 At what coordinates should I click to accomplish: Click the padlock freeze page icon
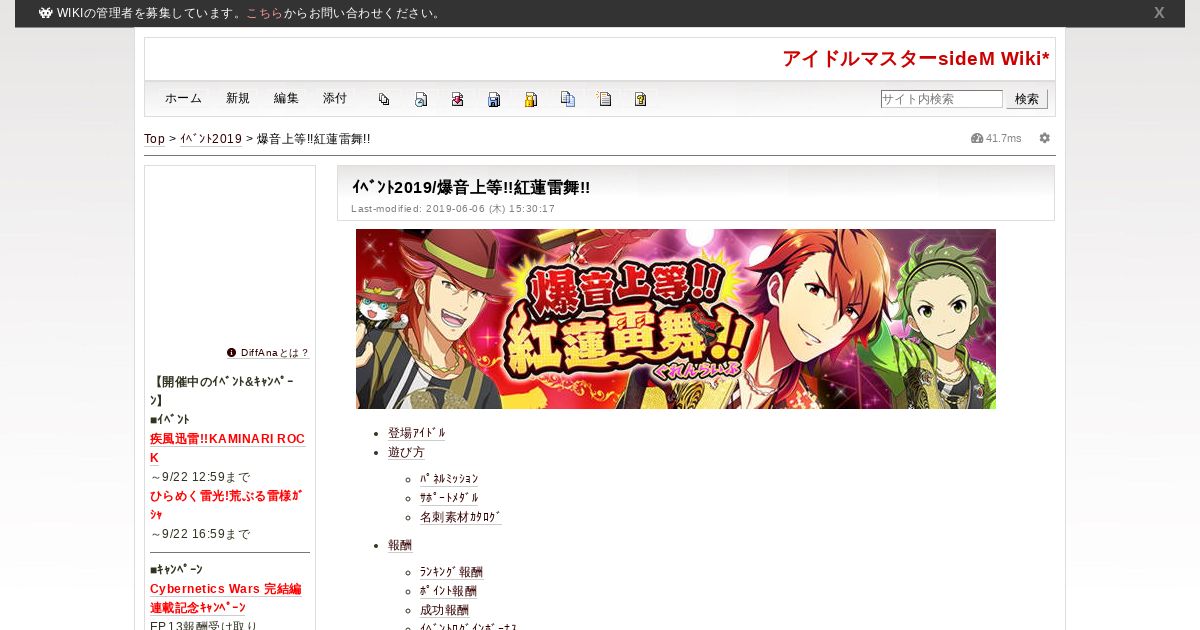[x=531, y=99]
